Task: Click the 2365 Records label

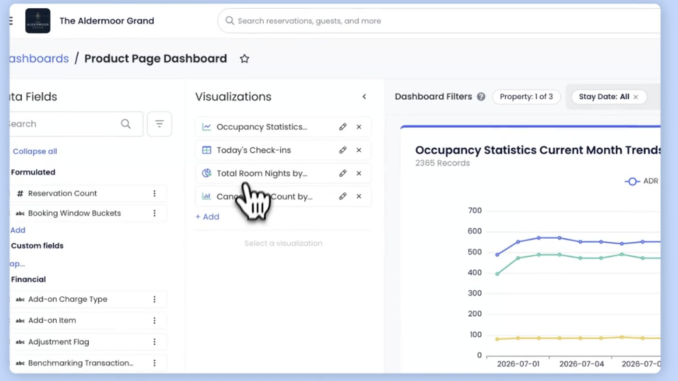Action: [x=442, y=163]
